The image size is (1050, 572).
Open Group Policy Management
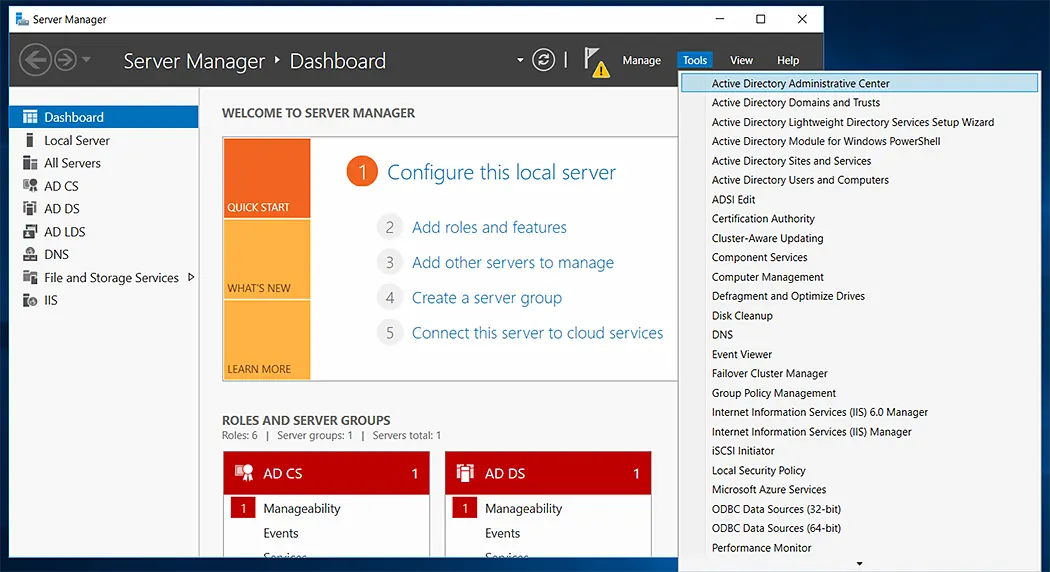click(x=859, y=393)
